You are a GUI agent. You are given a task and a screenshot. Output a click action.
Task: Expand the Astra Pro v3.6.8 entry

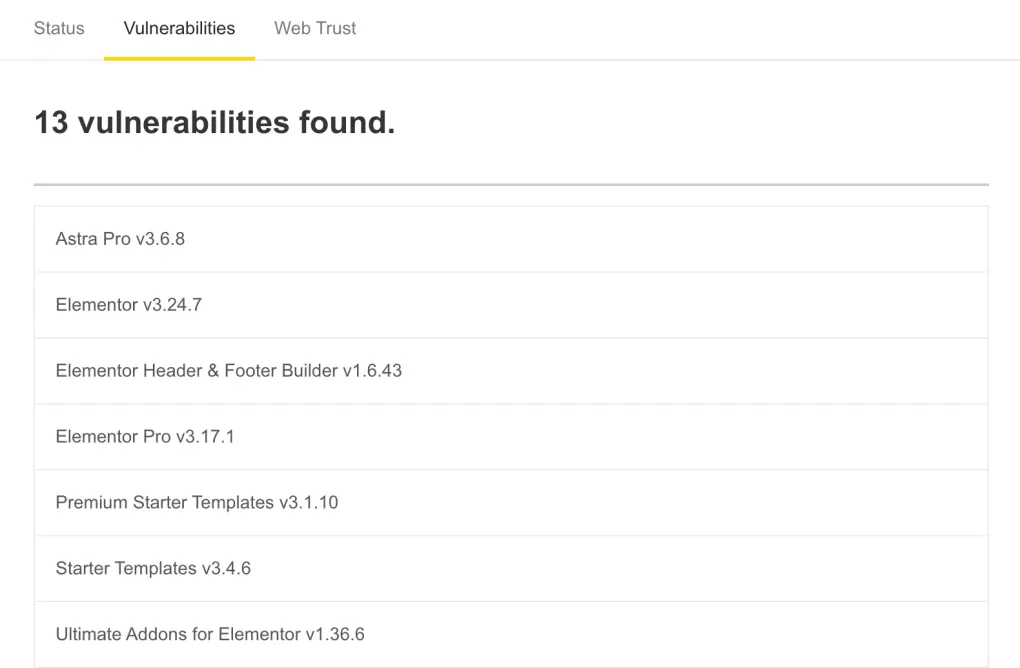coord(510,239)
